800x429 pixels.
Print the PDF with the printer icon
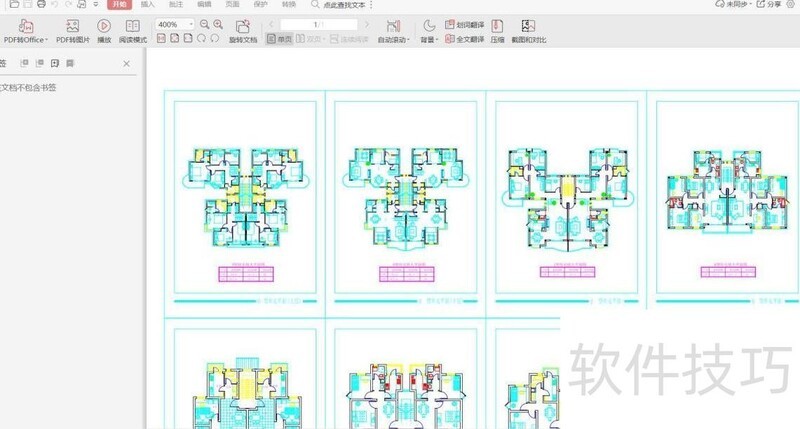point(41,4)
